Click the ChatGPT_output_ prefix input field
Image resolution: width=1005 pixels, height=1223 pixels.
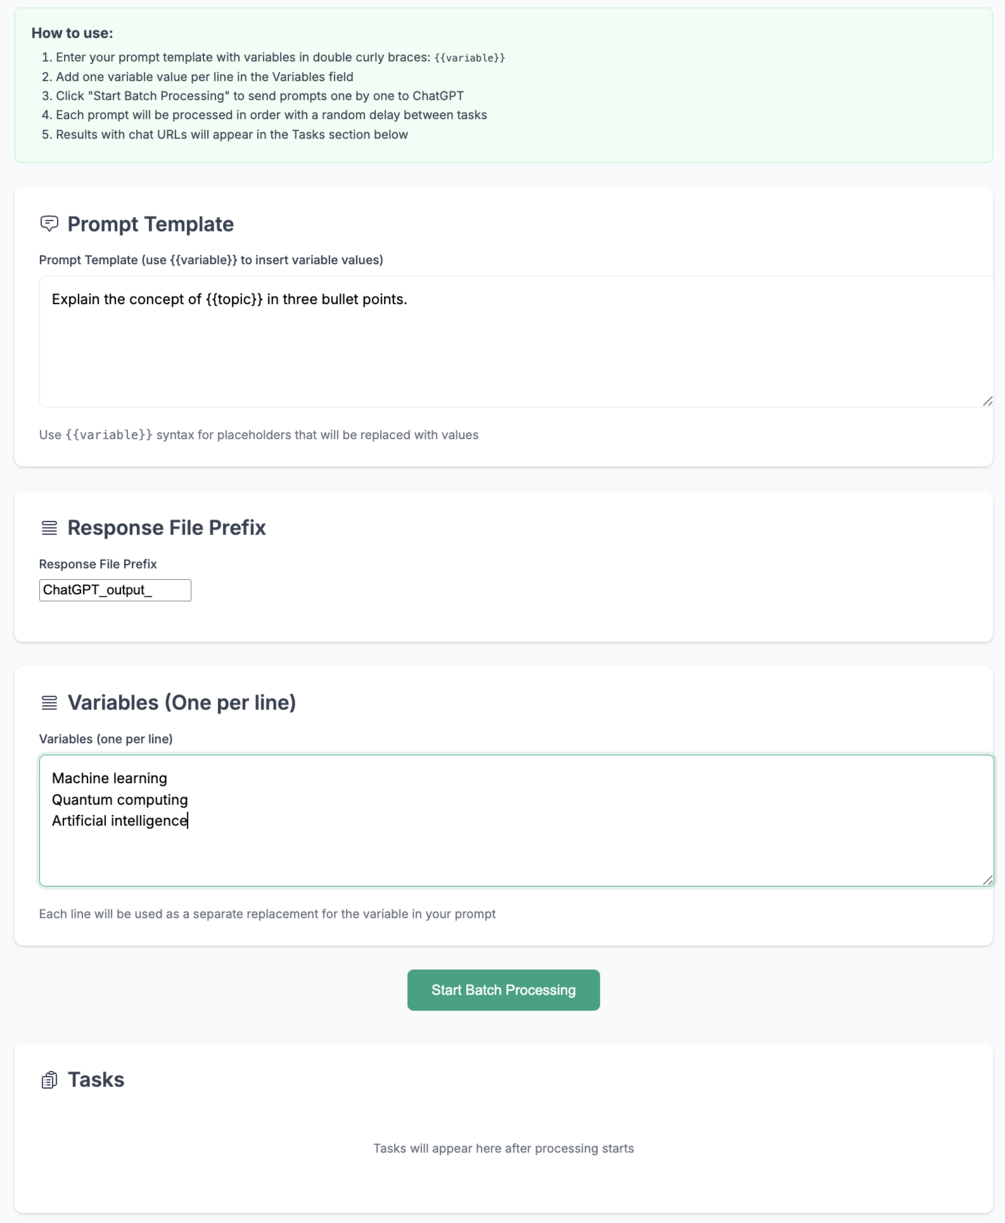(x=114, y=590)
